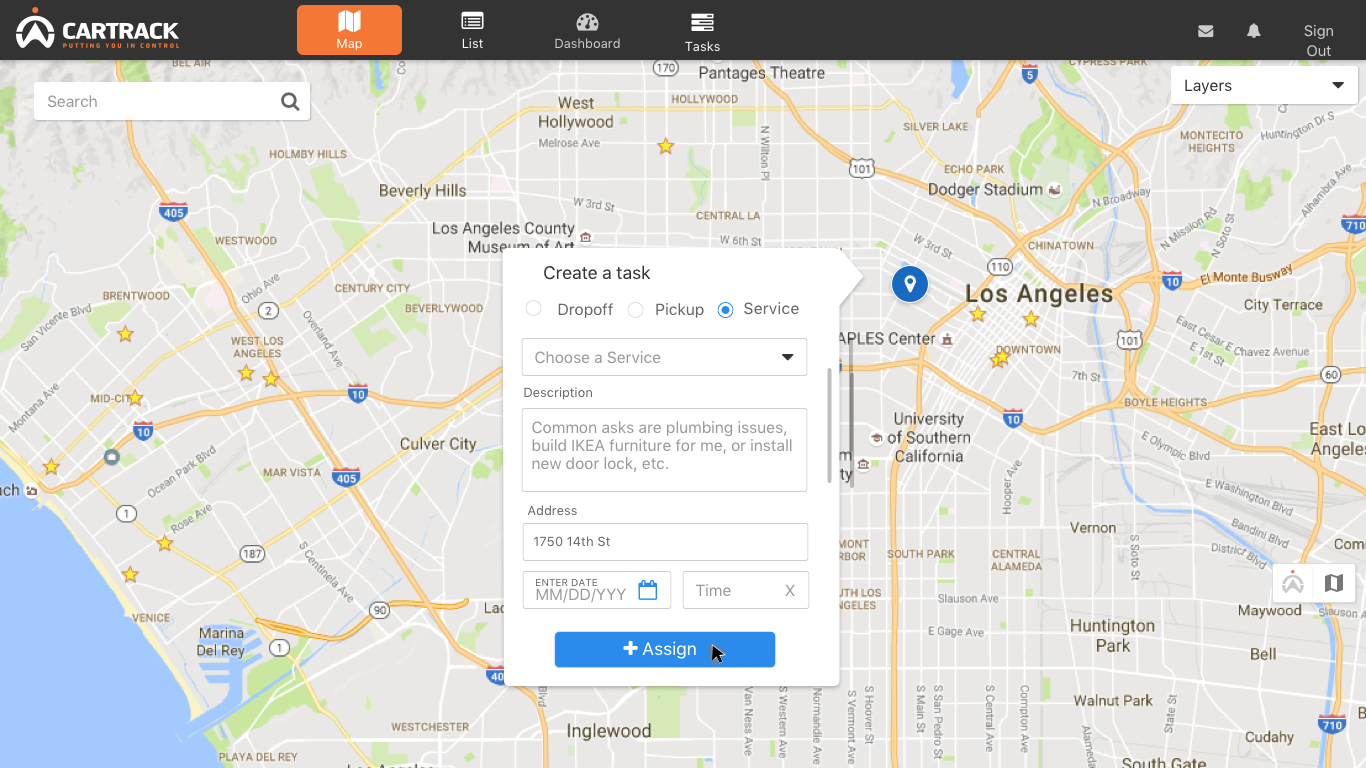The image size is (1366, 768).
Task: Click the right star marker under Los Angeles label
Action: pos(1031,319)
